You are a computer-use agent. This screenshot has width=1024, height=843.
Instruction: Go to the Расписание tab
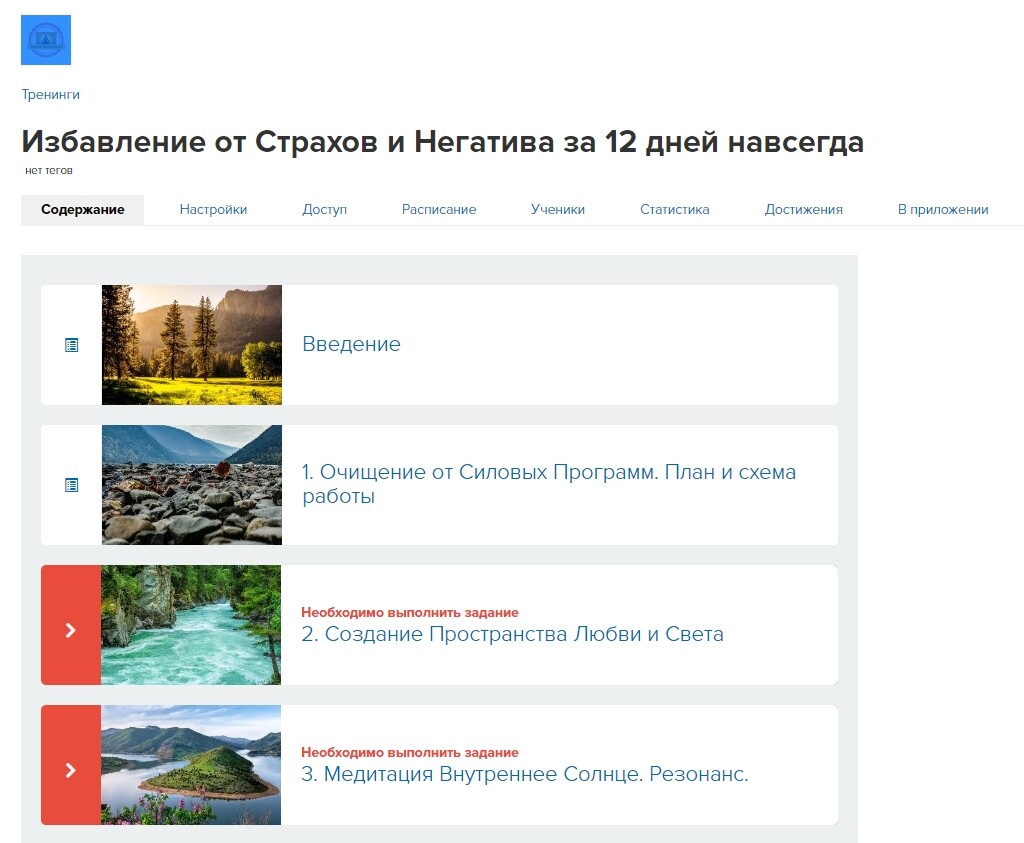tap(438, 210)
